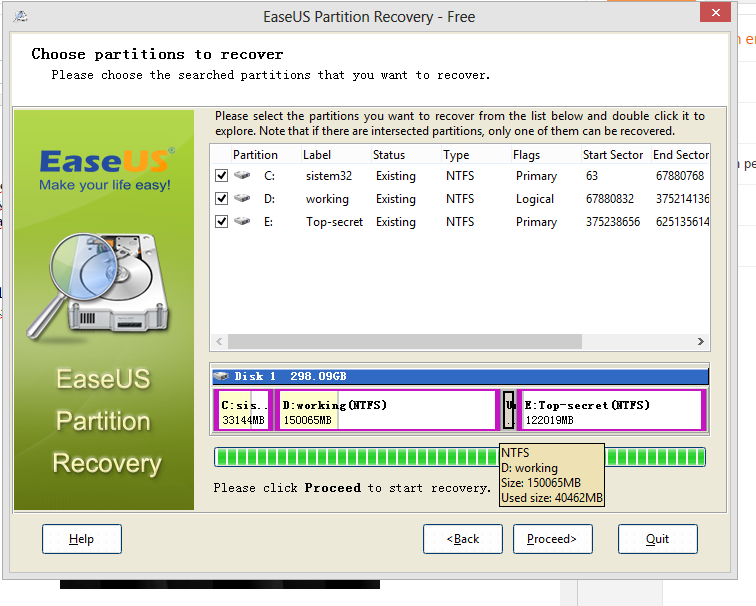Click 'NTFS' type in the C: row
The height and width of the screenshot is (606, 756).
[460, 175]
